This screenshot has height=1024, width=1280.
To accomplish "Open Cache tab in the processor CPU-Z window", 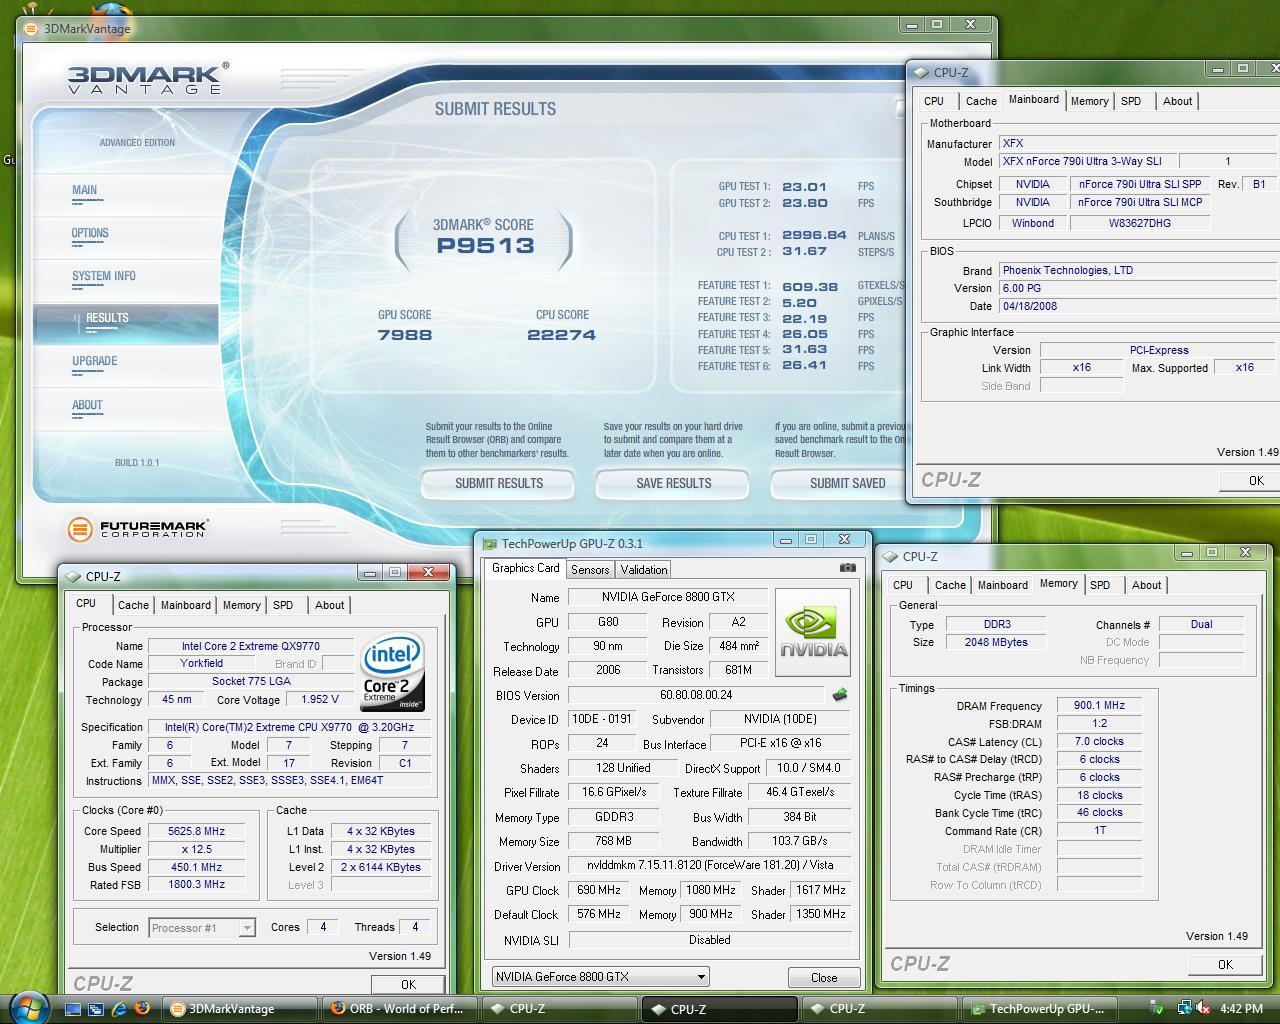I will click(133, 605).
